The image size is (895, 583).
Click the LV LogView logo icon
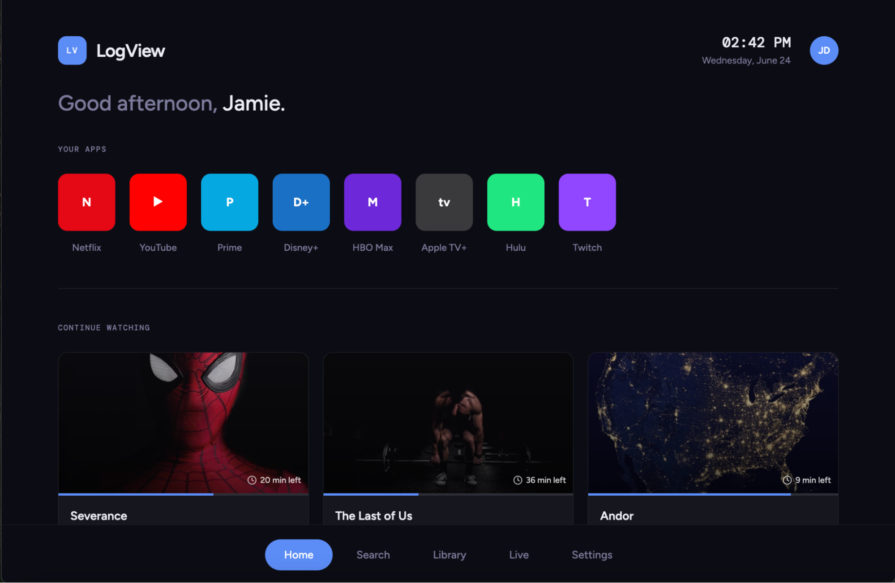pos(72,50)
